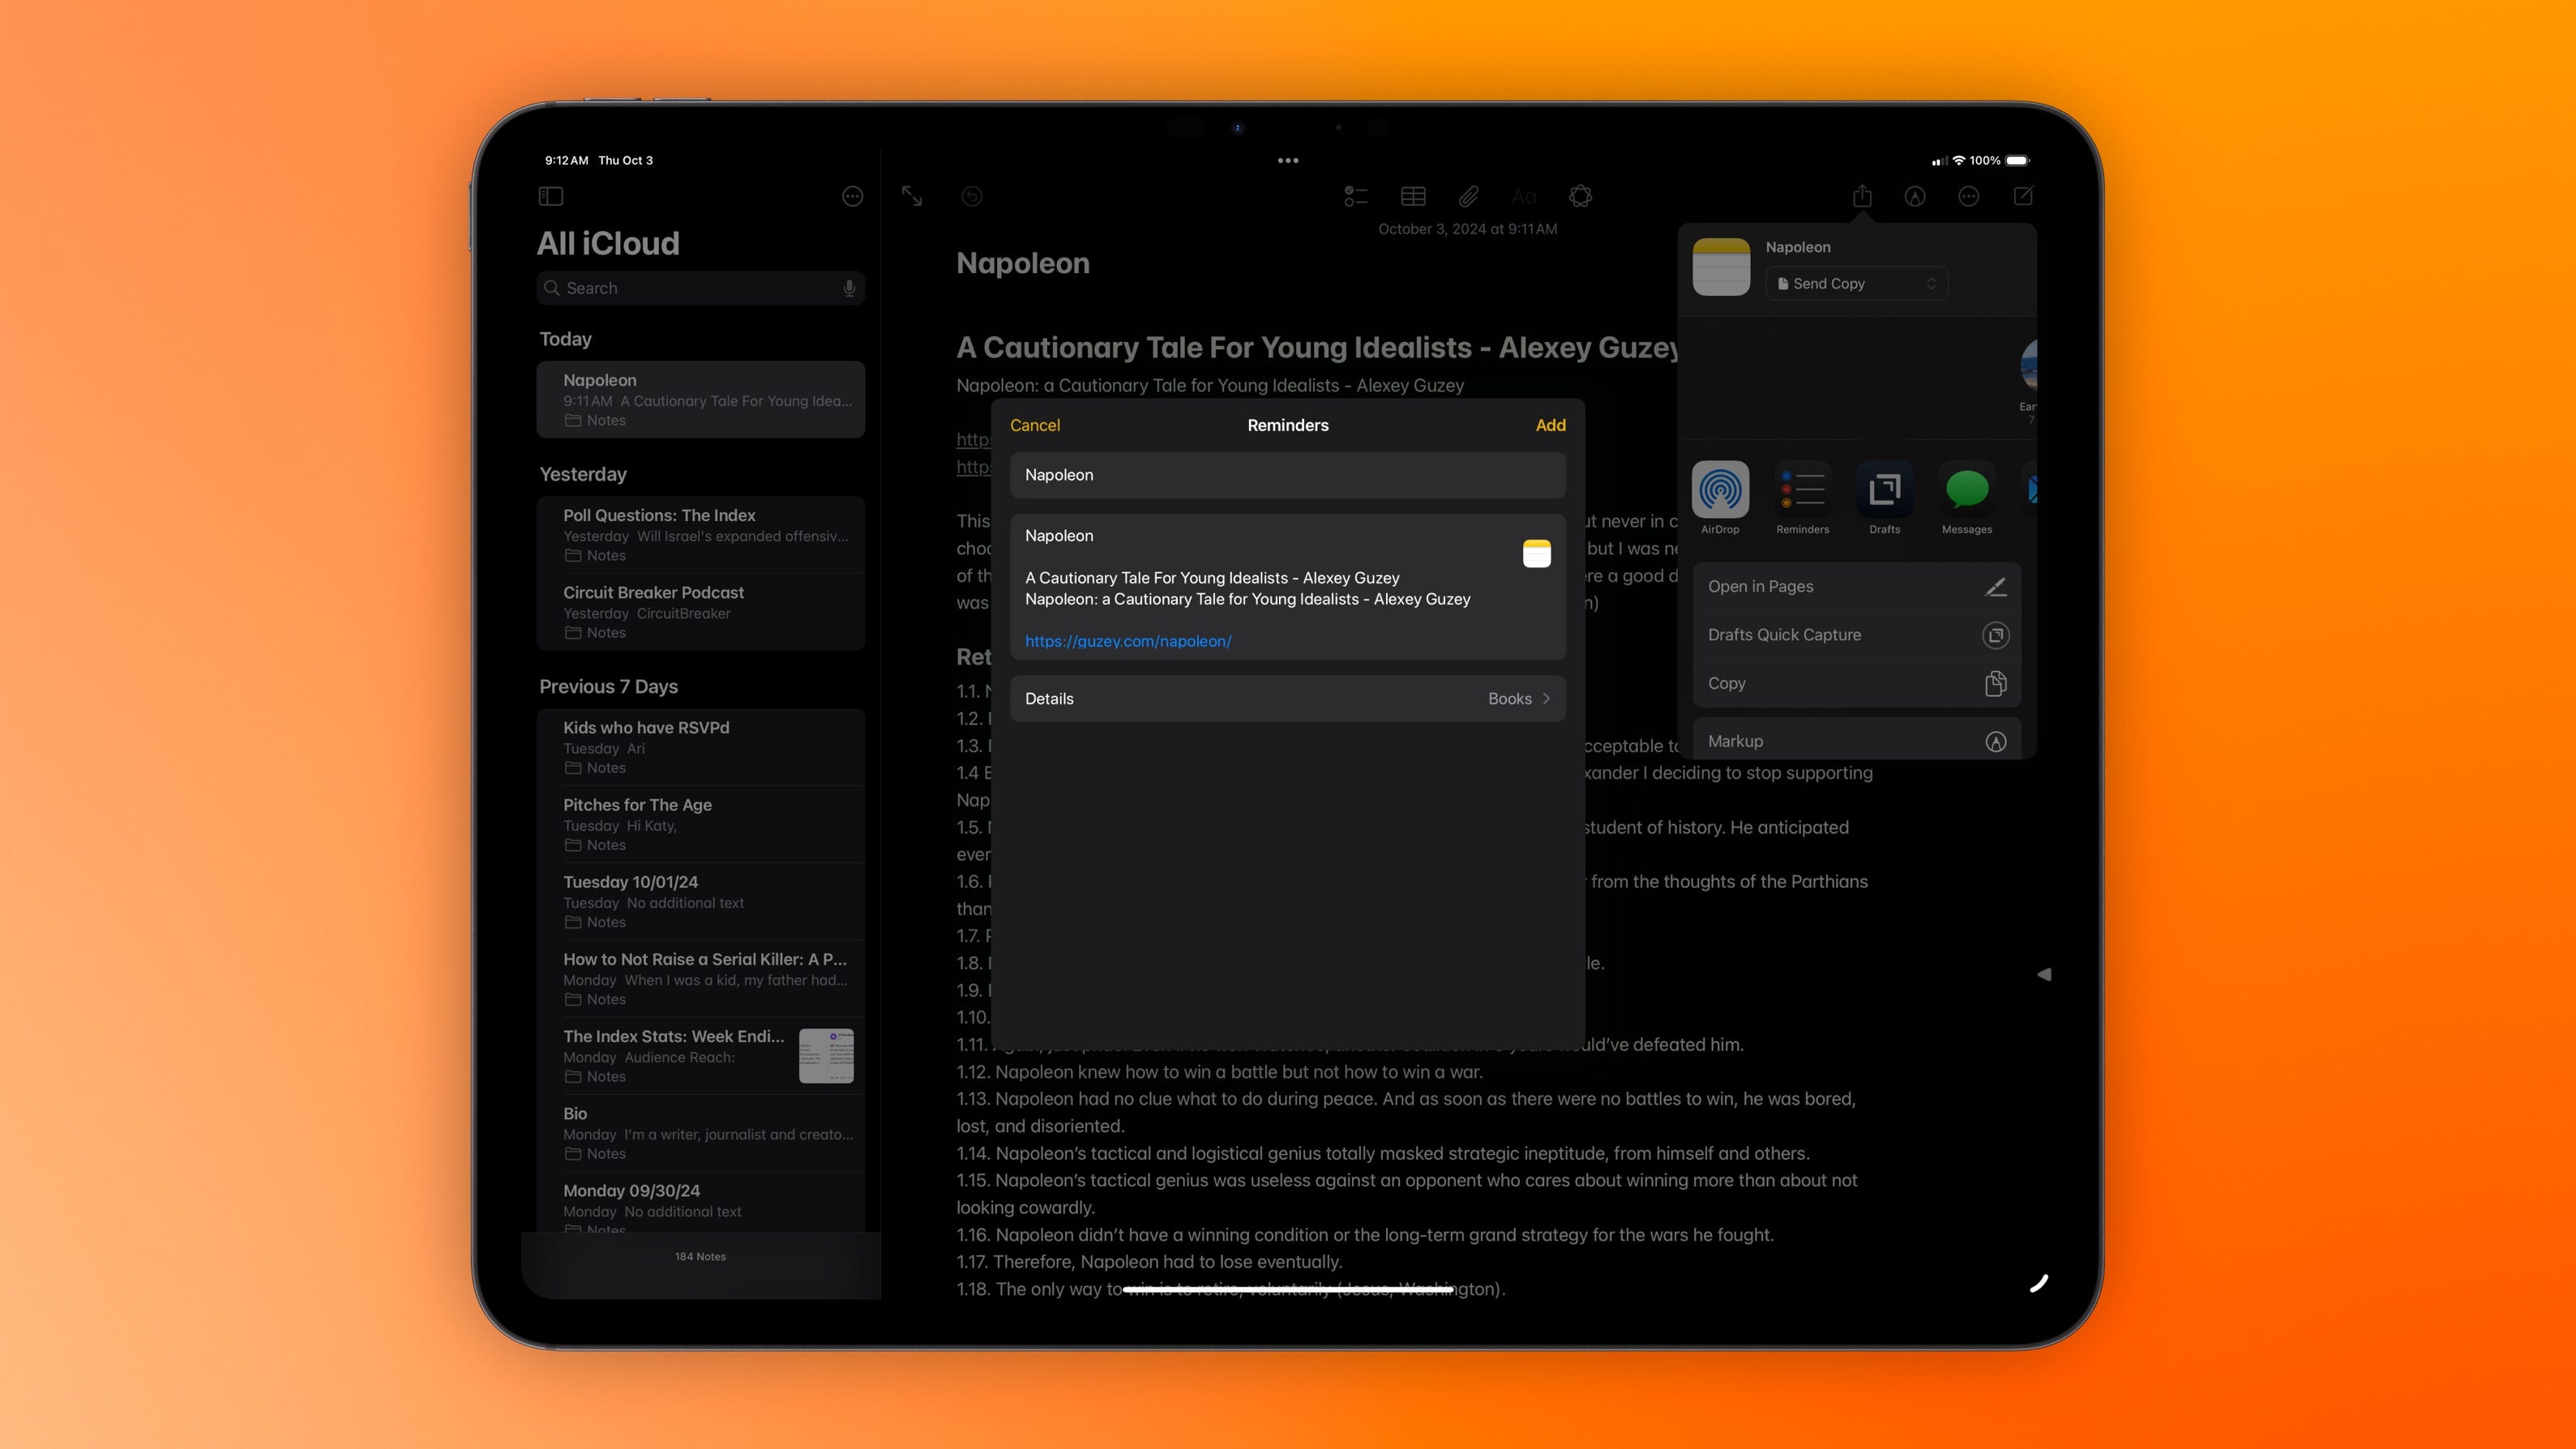Toggle the Notes sidebar panel icon
This screenshot has width=2576, height=1449.
coord(551,196)
